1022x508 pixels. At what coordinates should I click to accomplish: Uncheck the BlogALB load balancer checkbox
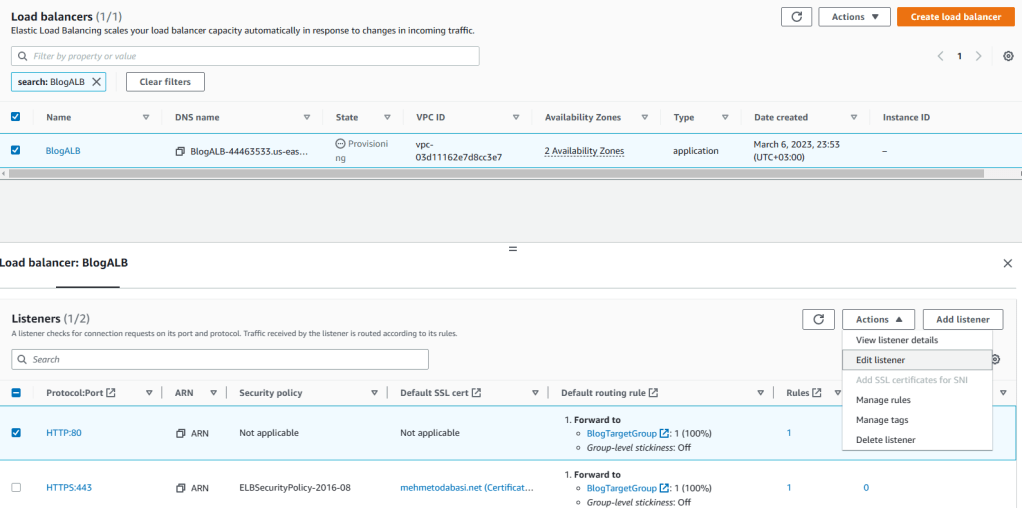click(15, 151)
